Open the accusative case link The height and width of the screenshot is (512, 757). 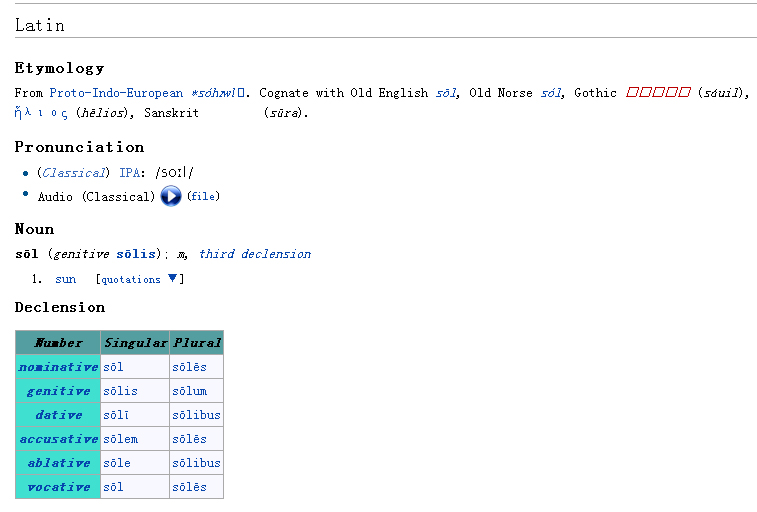click(58, 439)
